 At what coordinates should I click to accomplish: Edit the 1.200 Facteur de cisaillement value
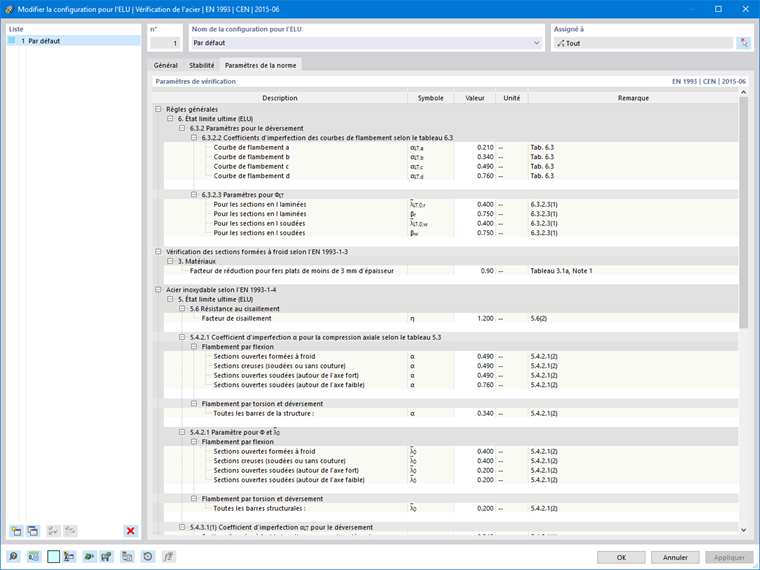475,318
